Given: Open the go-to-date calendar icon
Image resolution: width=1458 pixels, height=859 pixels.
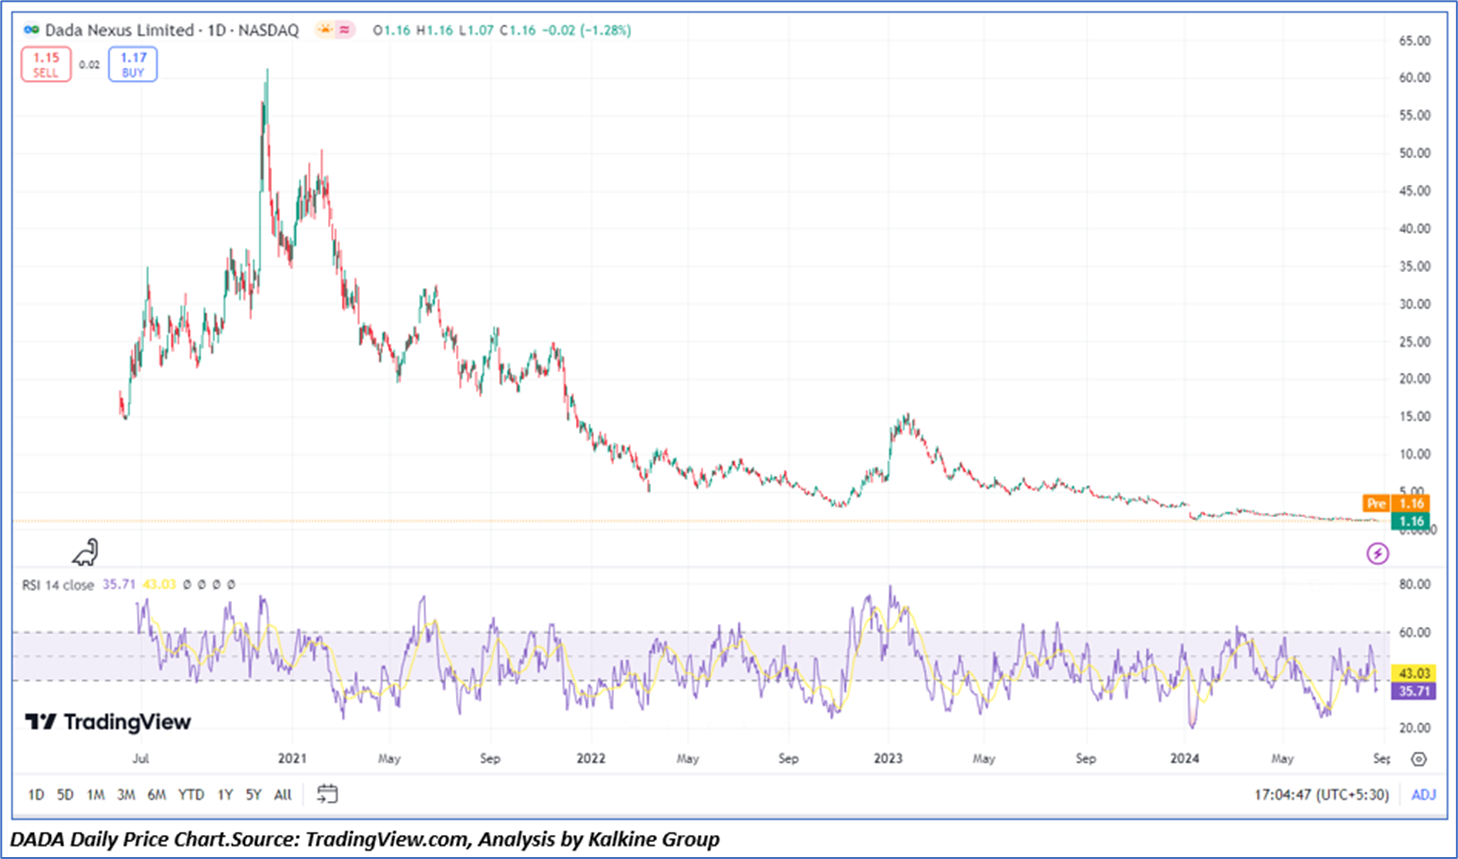Looking at the screenshot, I should click(327, 794).
